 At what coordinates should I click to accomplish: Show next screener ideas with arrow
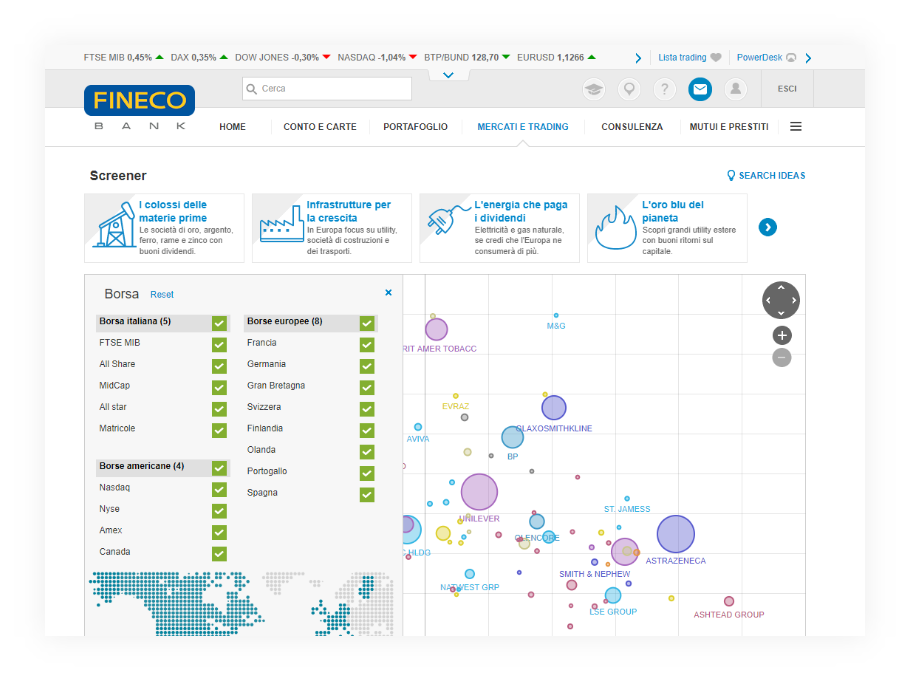pyautogui.click(x=767, y=227)
